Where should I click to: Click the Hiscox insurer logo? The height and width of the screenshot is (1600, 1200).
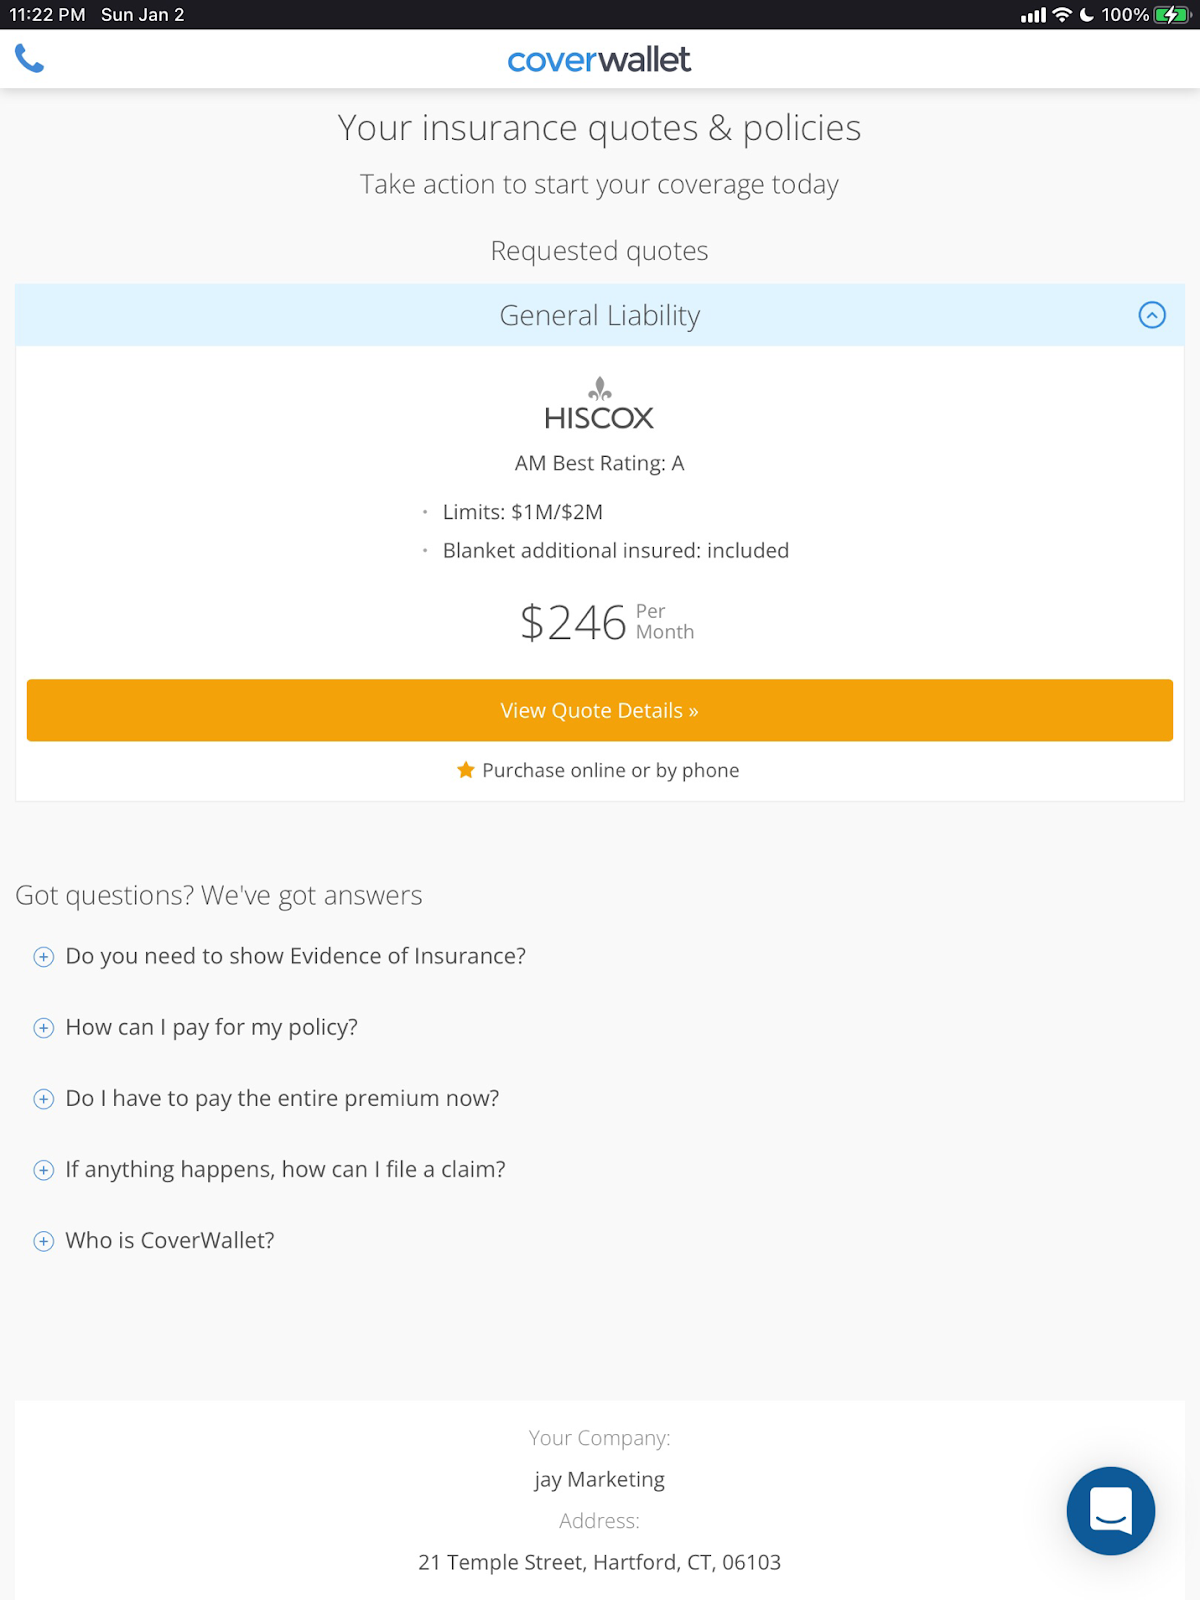click(x=599, y=405)
